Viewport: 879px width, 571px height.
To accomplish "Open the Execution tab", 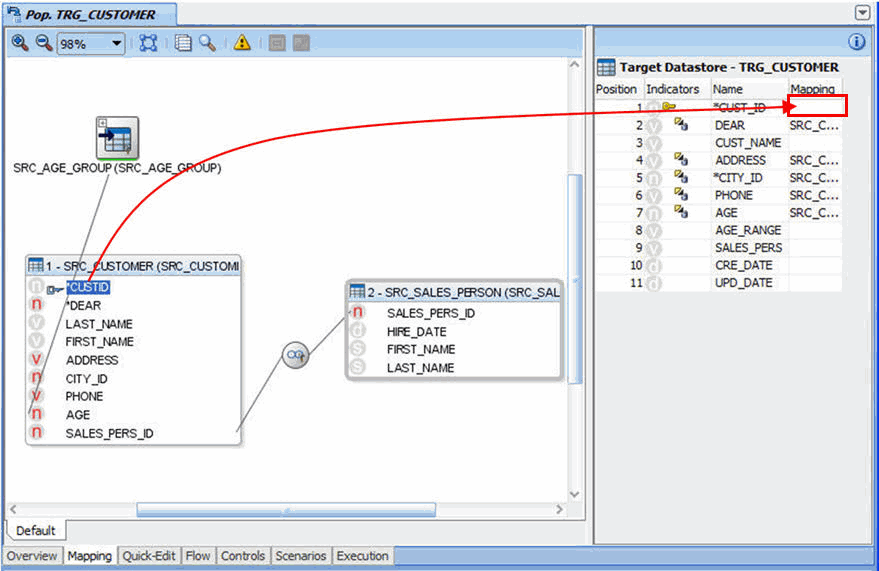I will [x=362, y=556].
